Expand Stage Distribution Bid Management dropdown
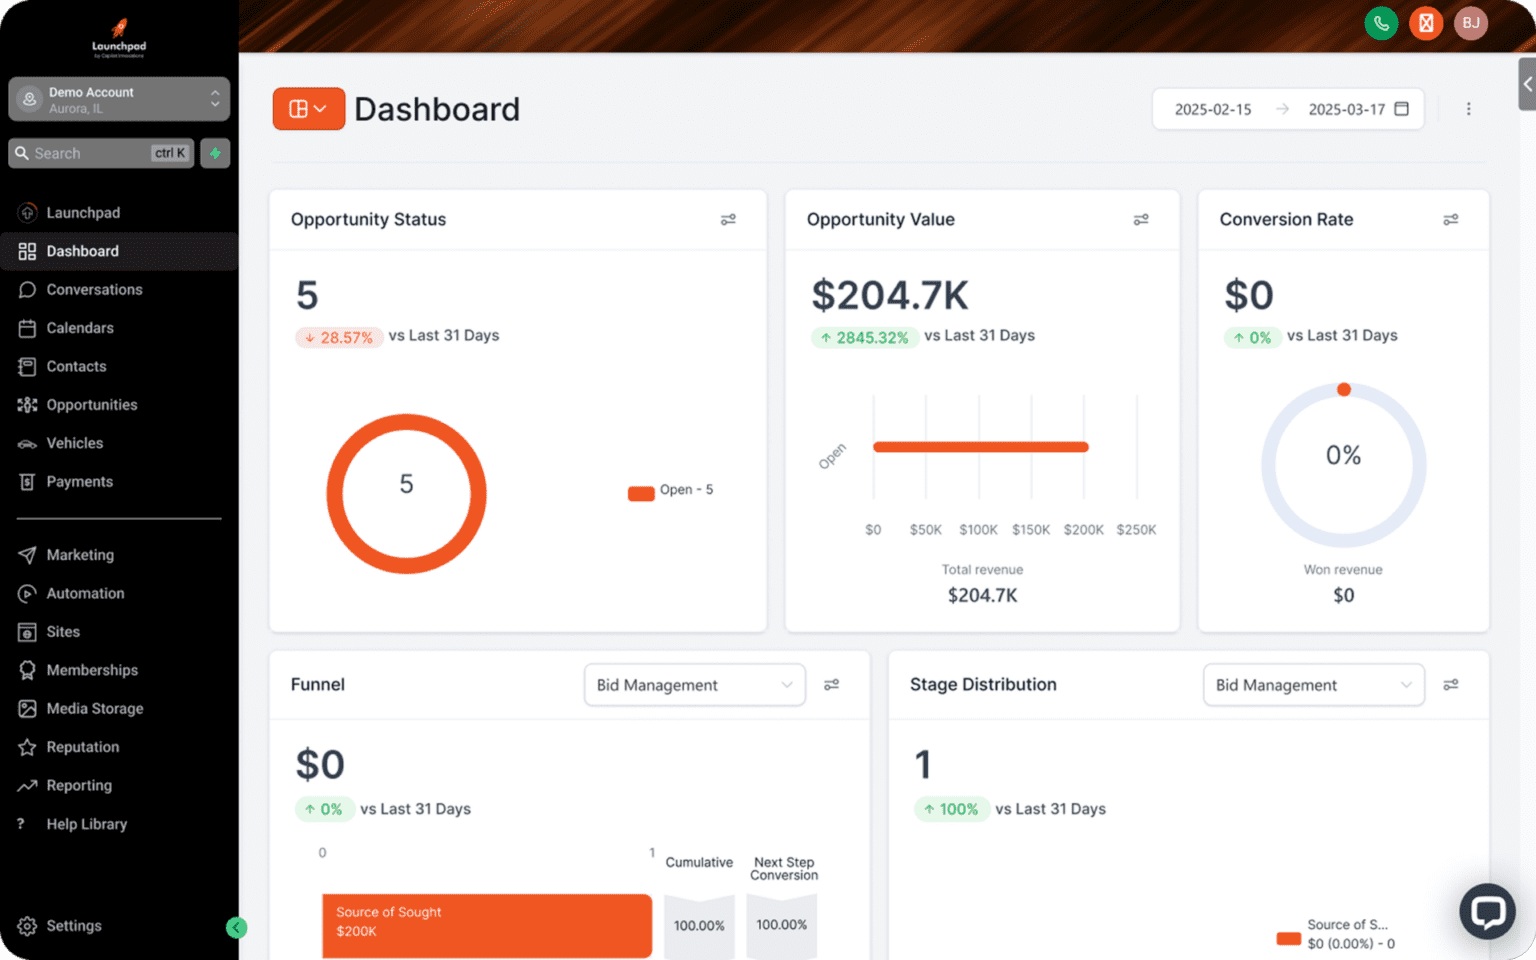Image resolution: width=1536 pixels, height=960 pixels. click(1313, 685)
